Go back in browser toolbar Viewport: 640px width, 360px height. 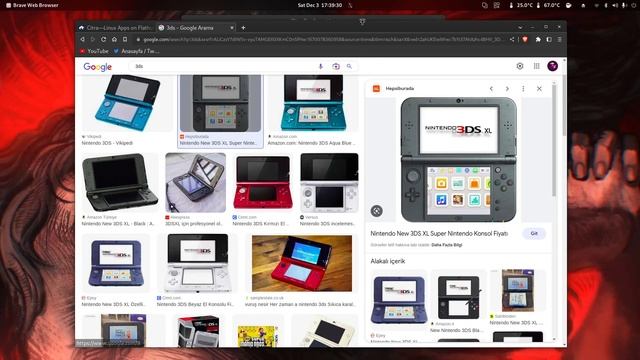[82, 40]
